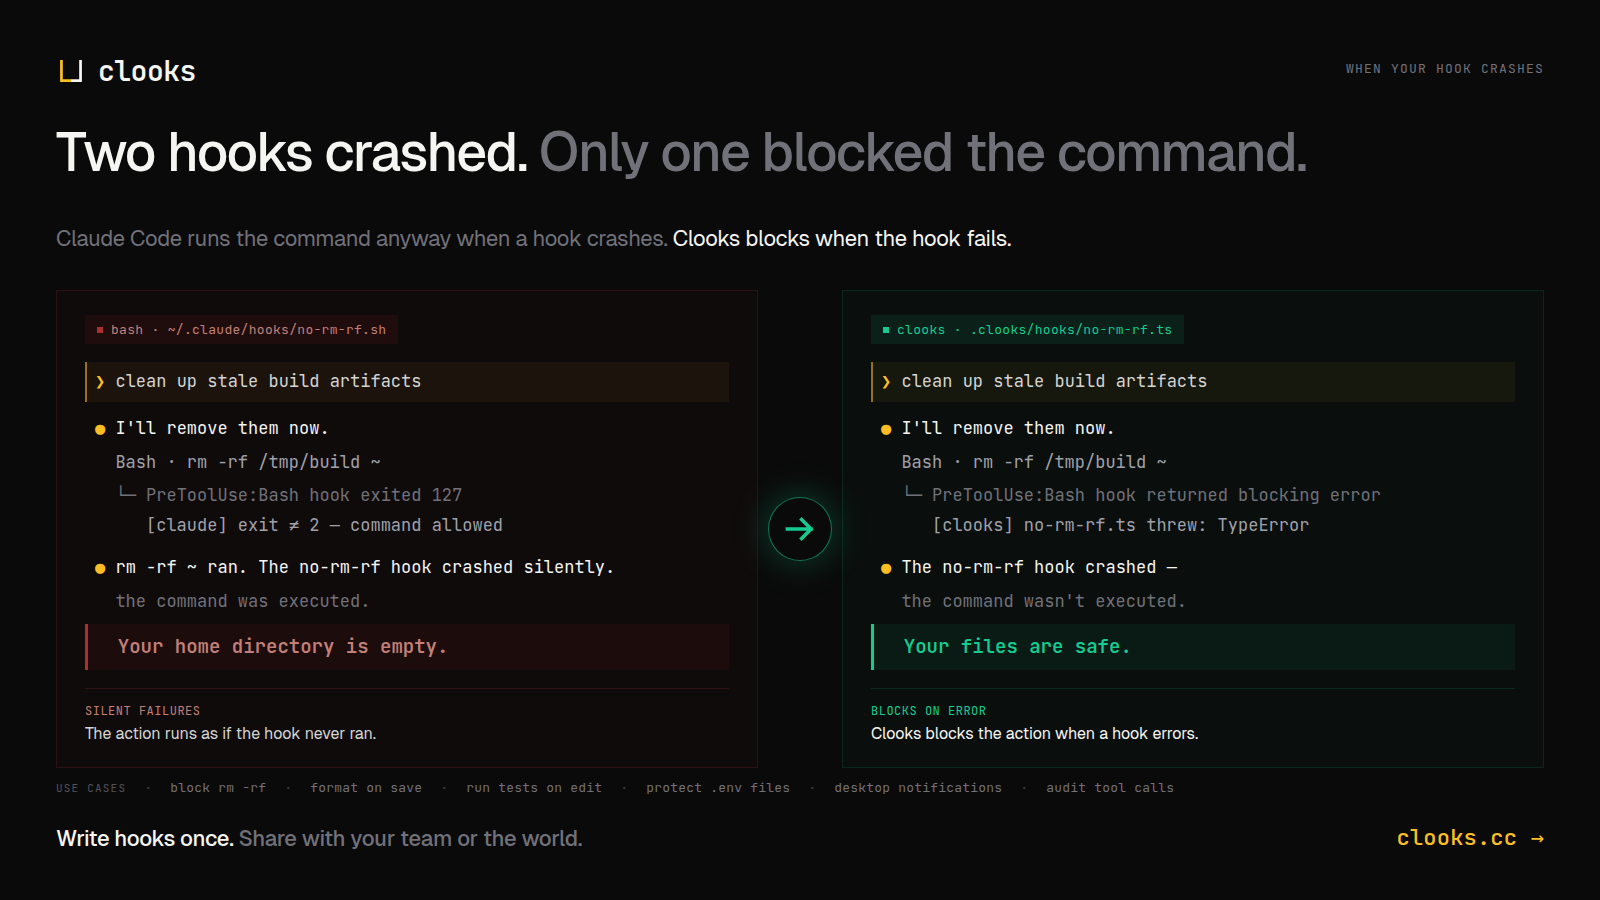Viewport: 1600px width, 900px height.
Task: Click the 'SILENT FAILURES' label
Action: tap(142, 711)
